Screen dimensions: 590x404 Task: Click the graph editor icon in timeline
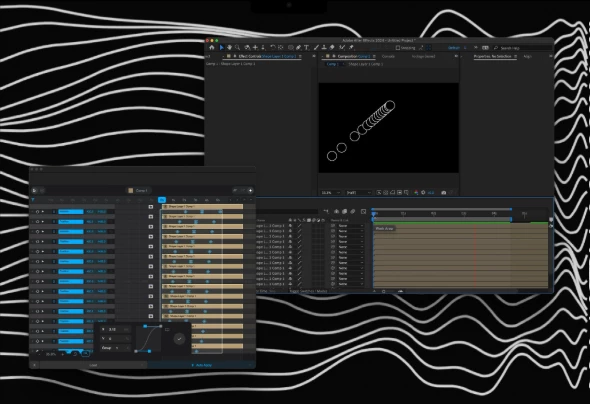click(x=363, y=212)
